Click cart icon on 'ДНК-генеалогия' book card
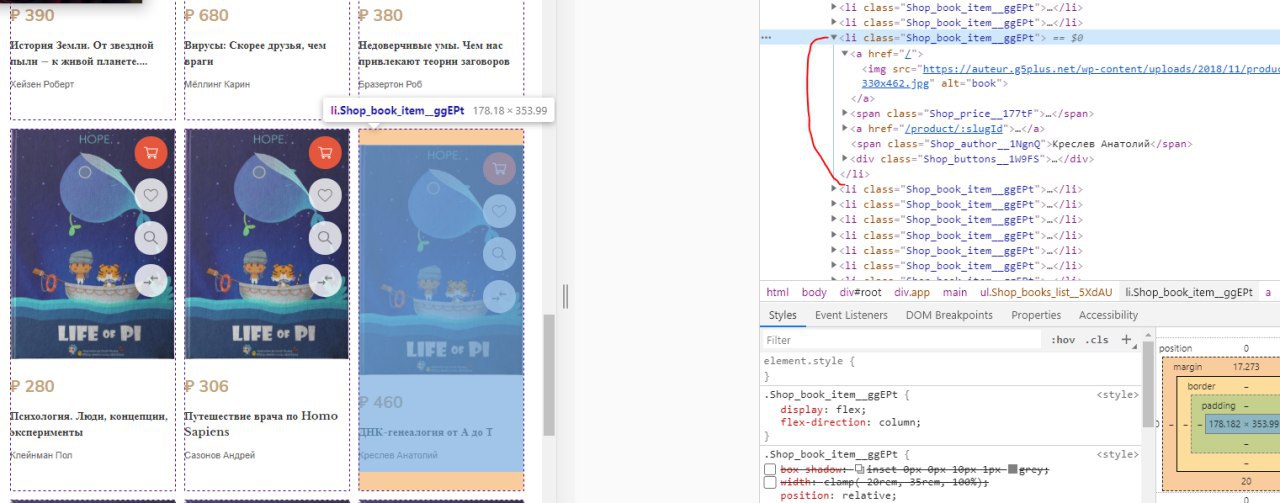 pos(499,168)
